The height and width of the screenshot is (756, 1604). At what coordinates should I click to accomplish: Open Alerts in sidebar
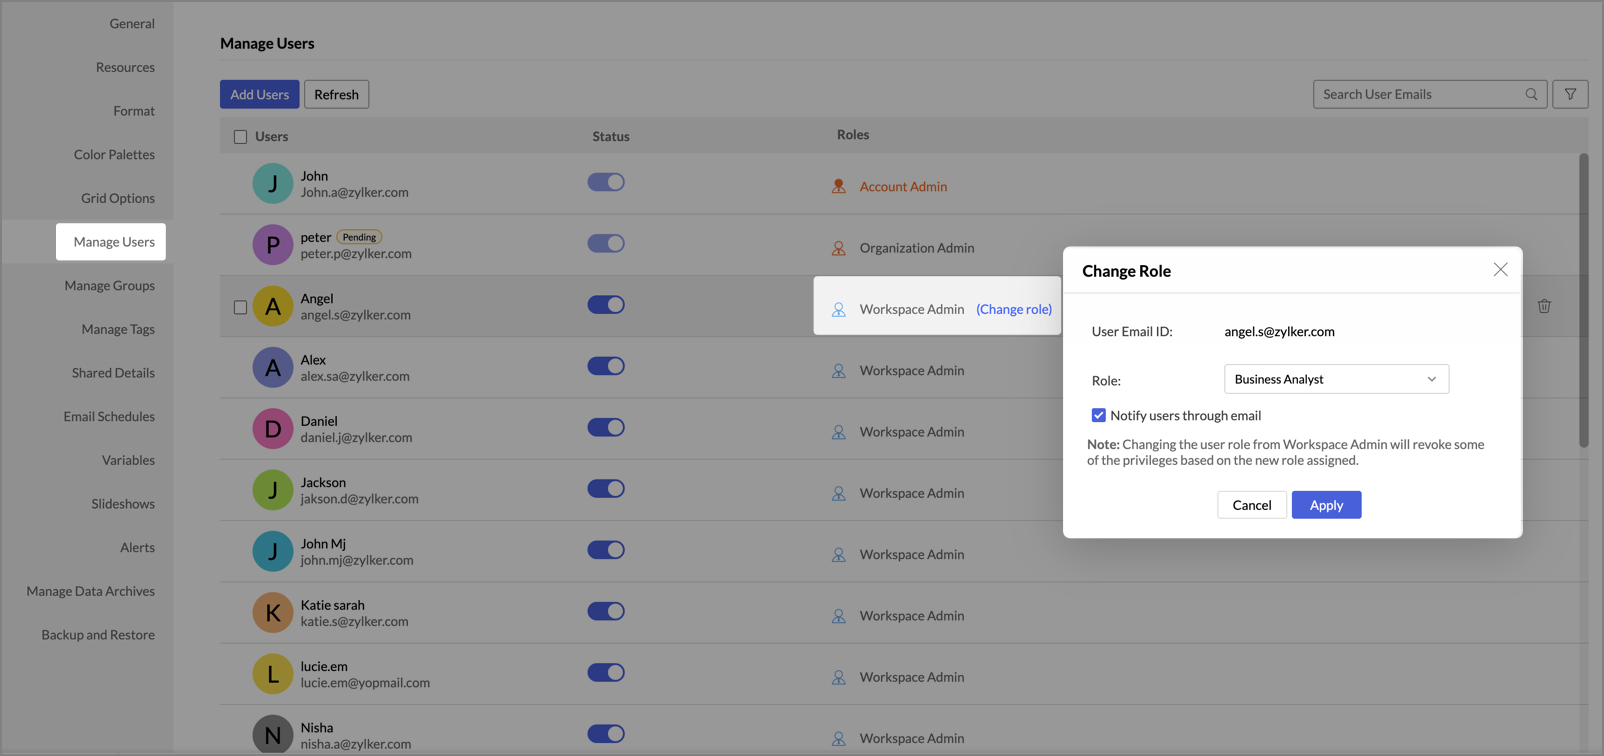coord(137,547)
